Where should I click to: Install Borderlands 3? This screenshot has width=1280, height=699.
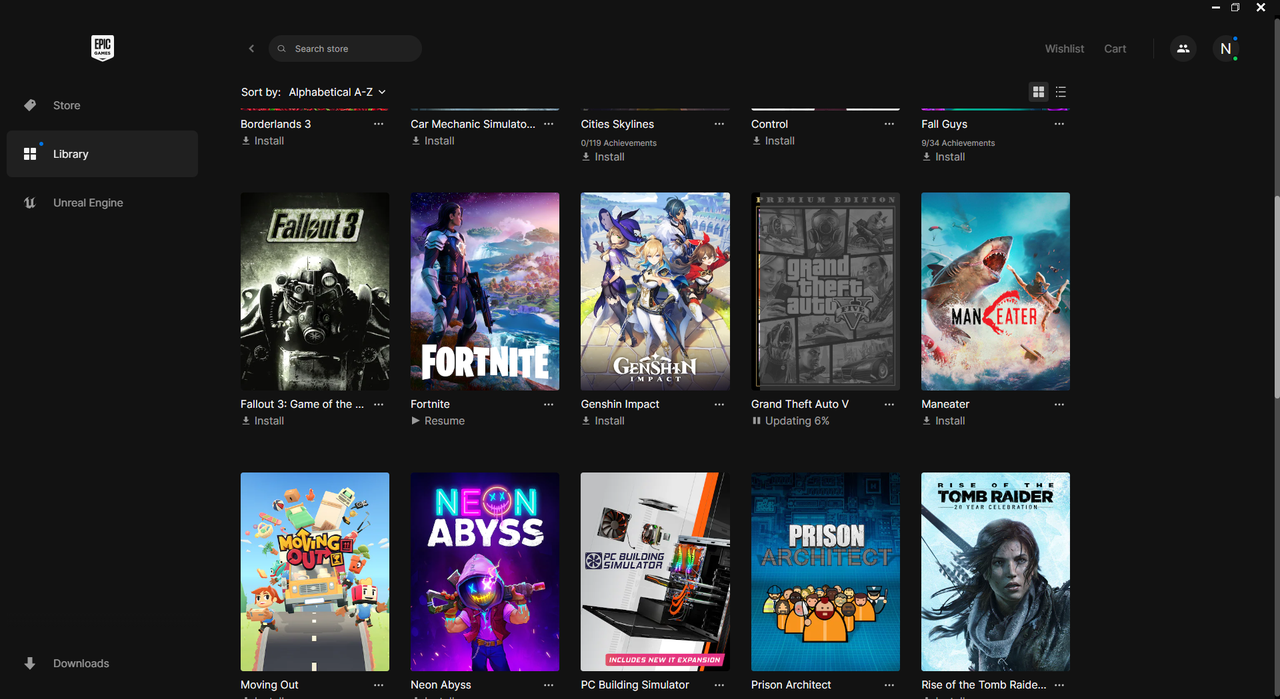pos(263,141)
